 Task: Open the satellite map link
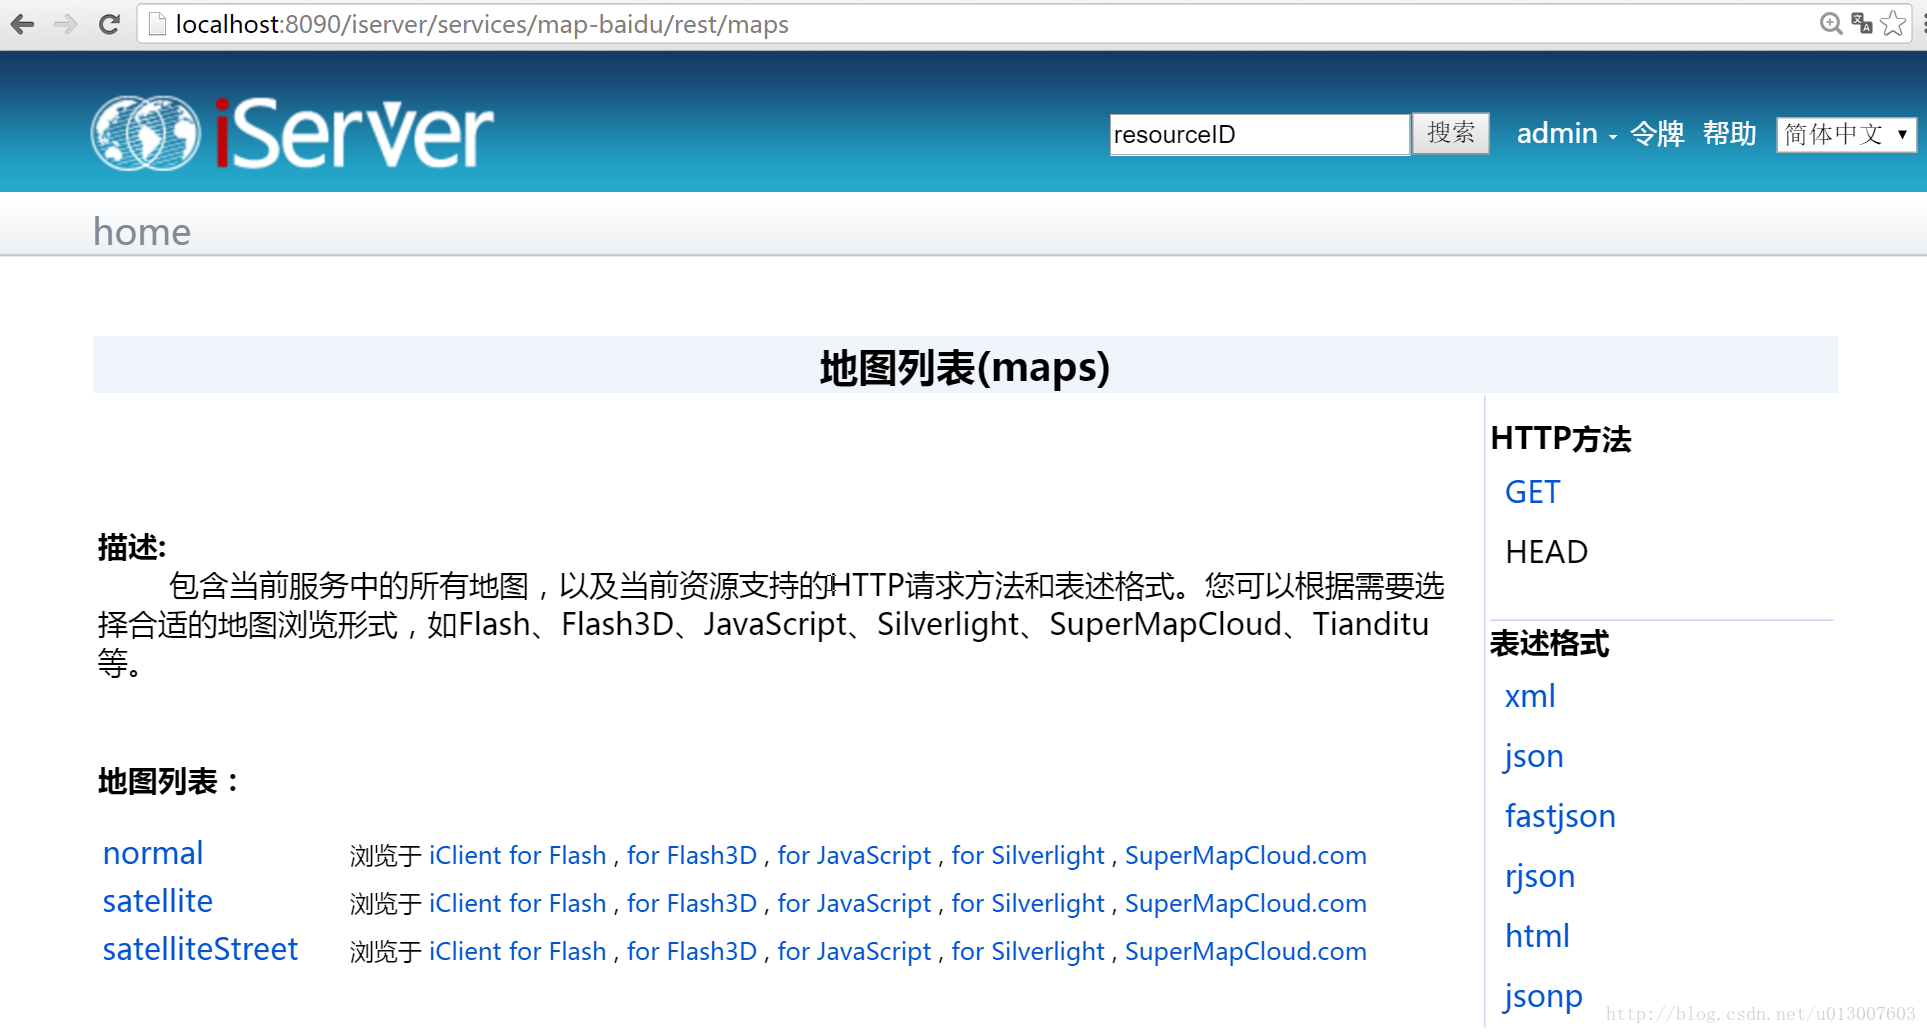point(158,901)
